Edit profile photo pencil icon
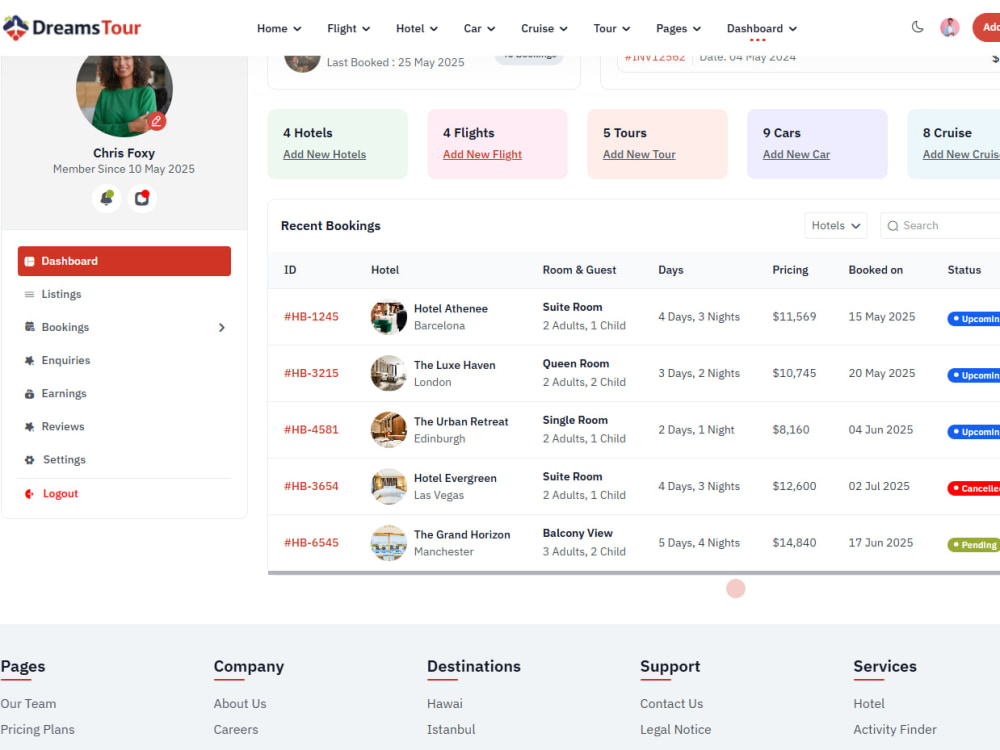1000x750 pixels. point(156,121)
